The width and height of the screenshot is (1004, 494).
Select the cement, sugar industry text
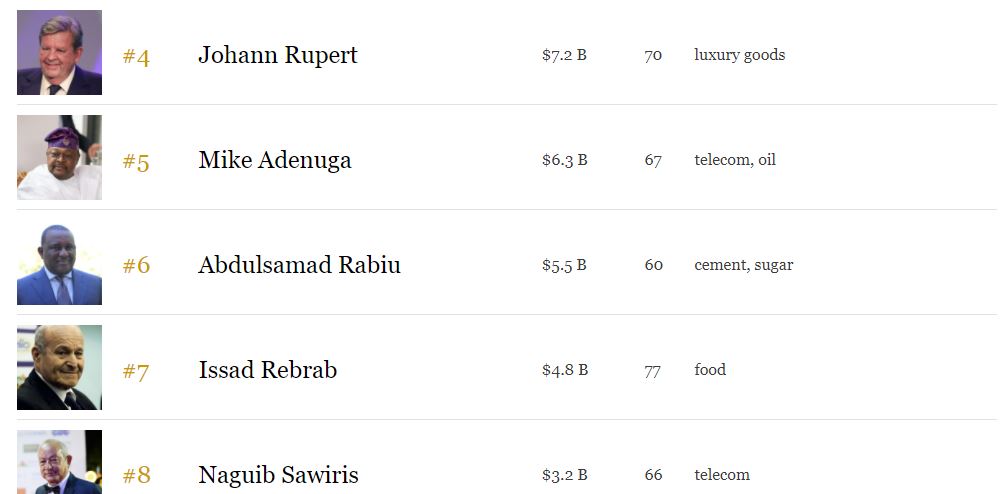tap(743, 265)
